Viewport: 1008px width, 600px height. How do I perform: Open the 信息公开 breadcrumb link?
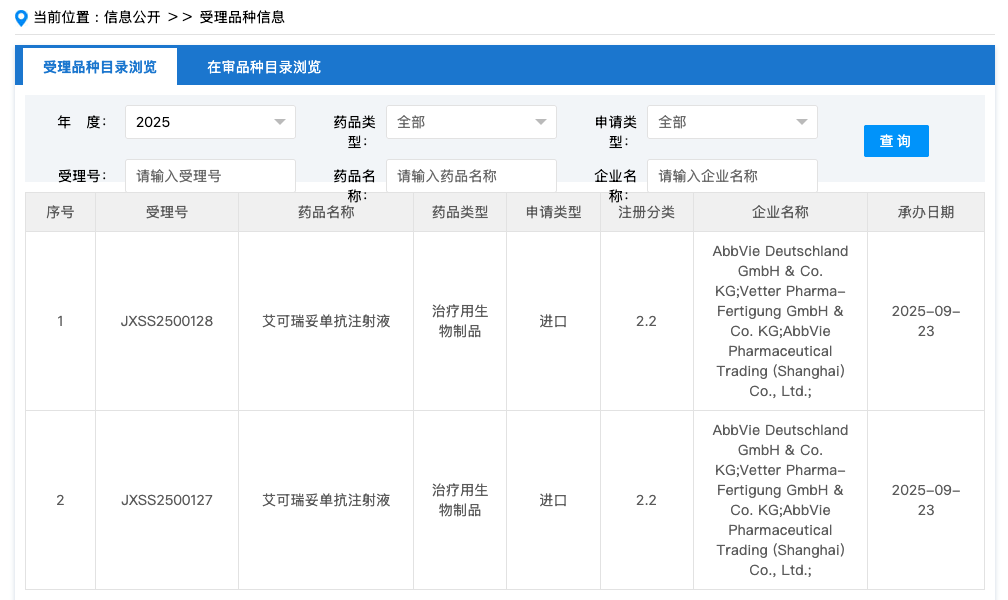coord(132,17)
